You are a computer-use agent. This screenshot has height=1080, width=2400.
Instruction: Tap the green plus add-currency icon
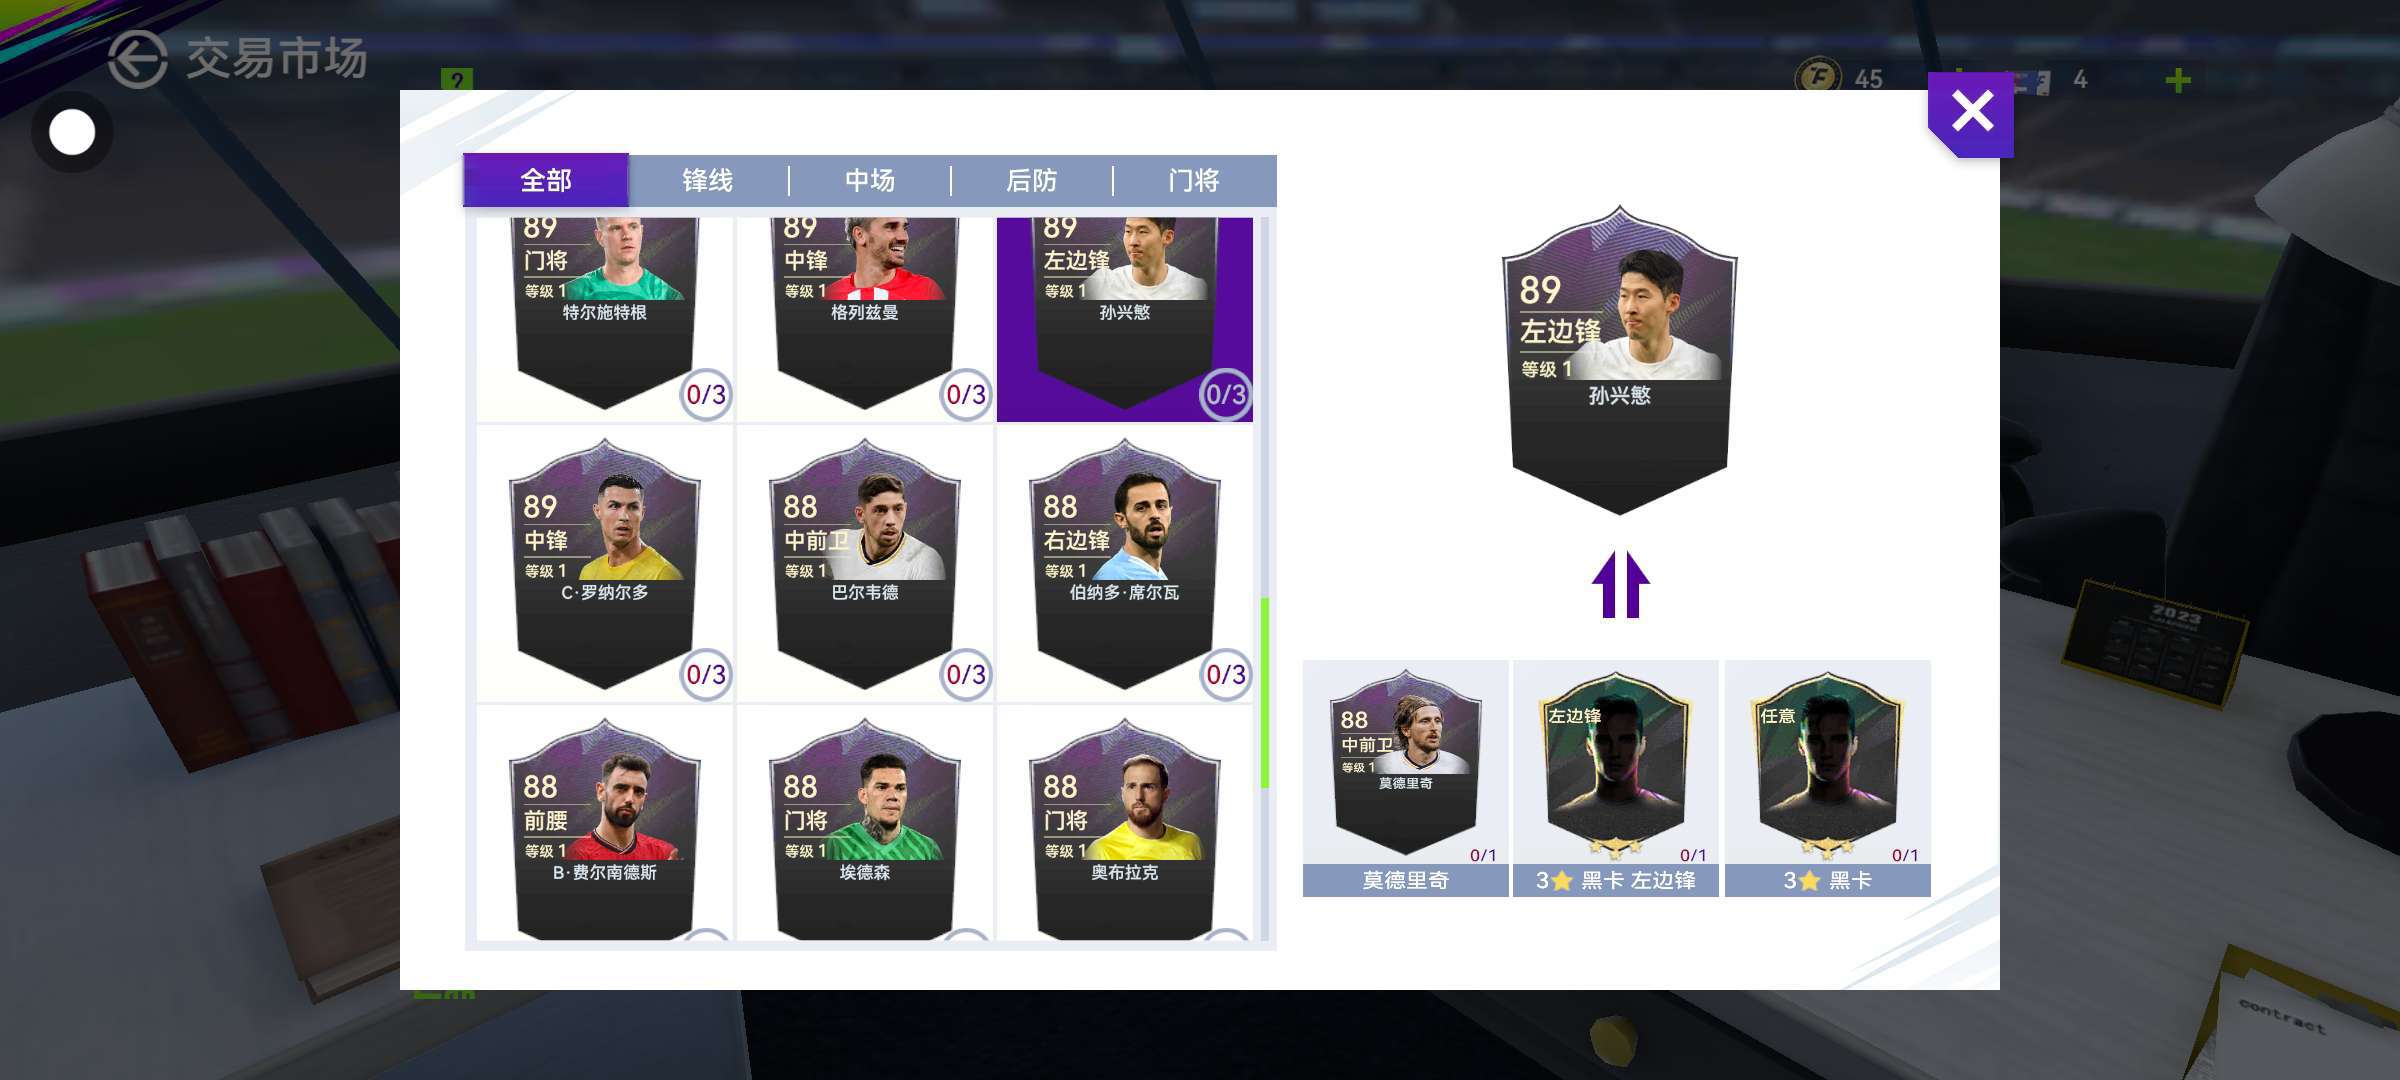(2178, 80)
